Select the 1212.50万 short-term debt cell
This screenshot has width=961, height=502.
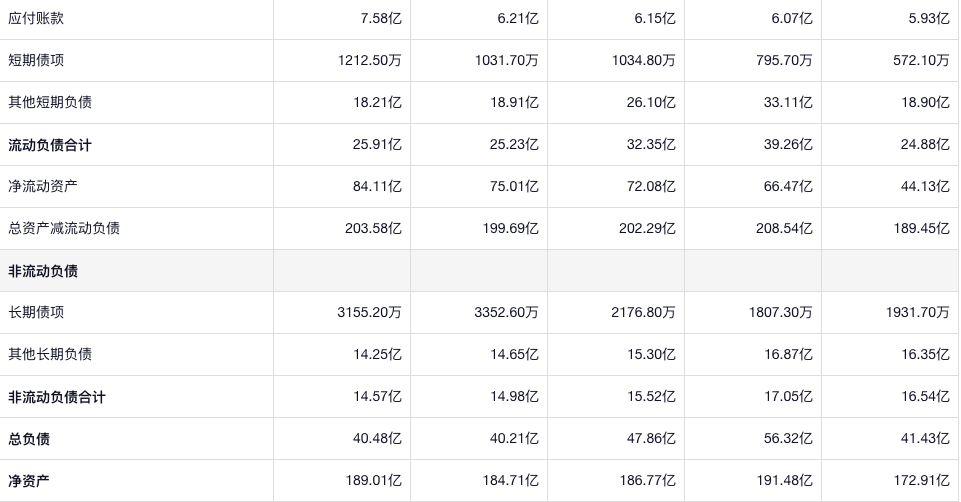pos(370,60)
